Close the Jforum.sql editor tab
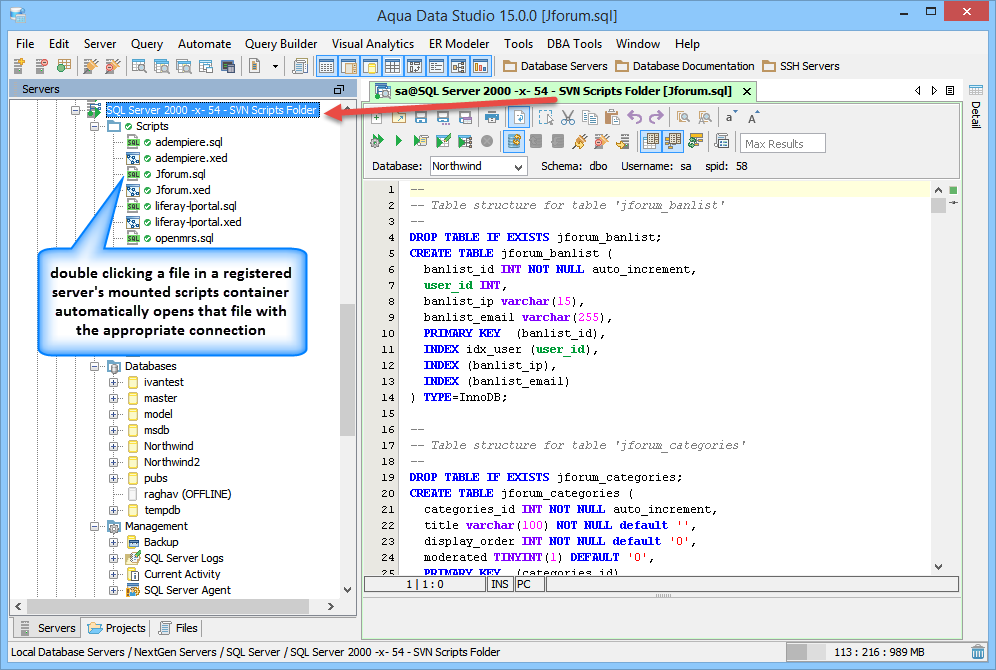Screen dimensions: 996x670 tap(747, 91)
